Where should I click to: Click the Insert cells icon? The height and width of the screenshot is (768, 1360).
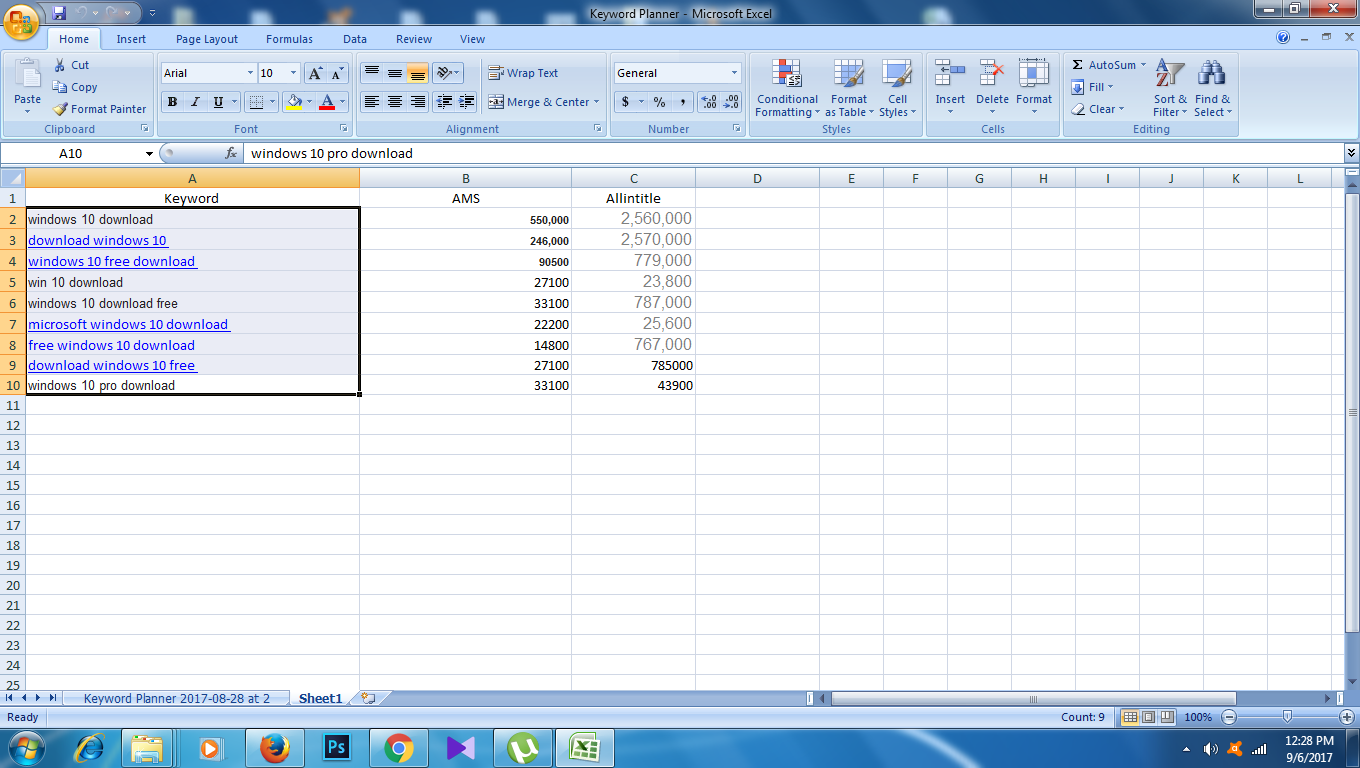coord(950,74)
